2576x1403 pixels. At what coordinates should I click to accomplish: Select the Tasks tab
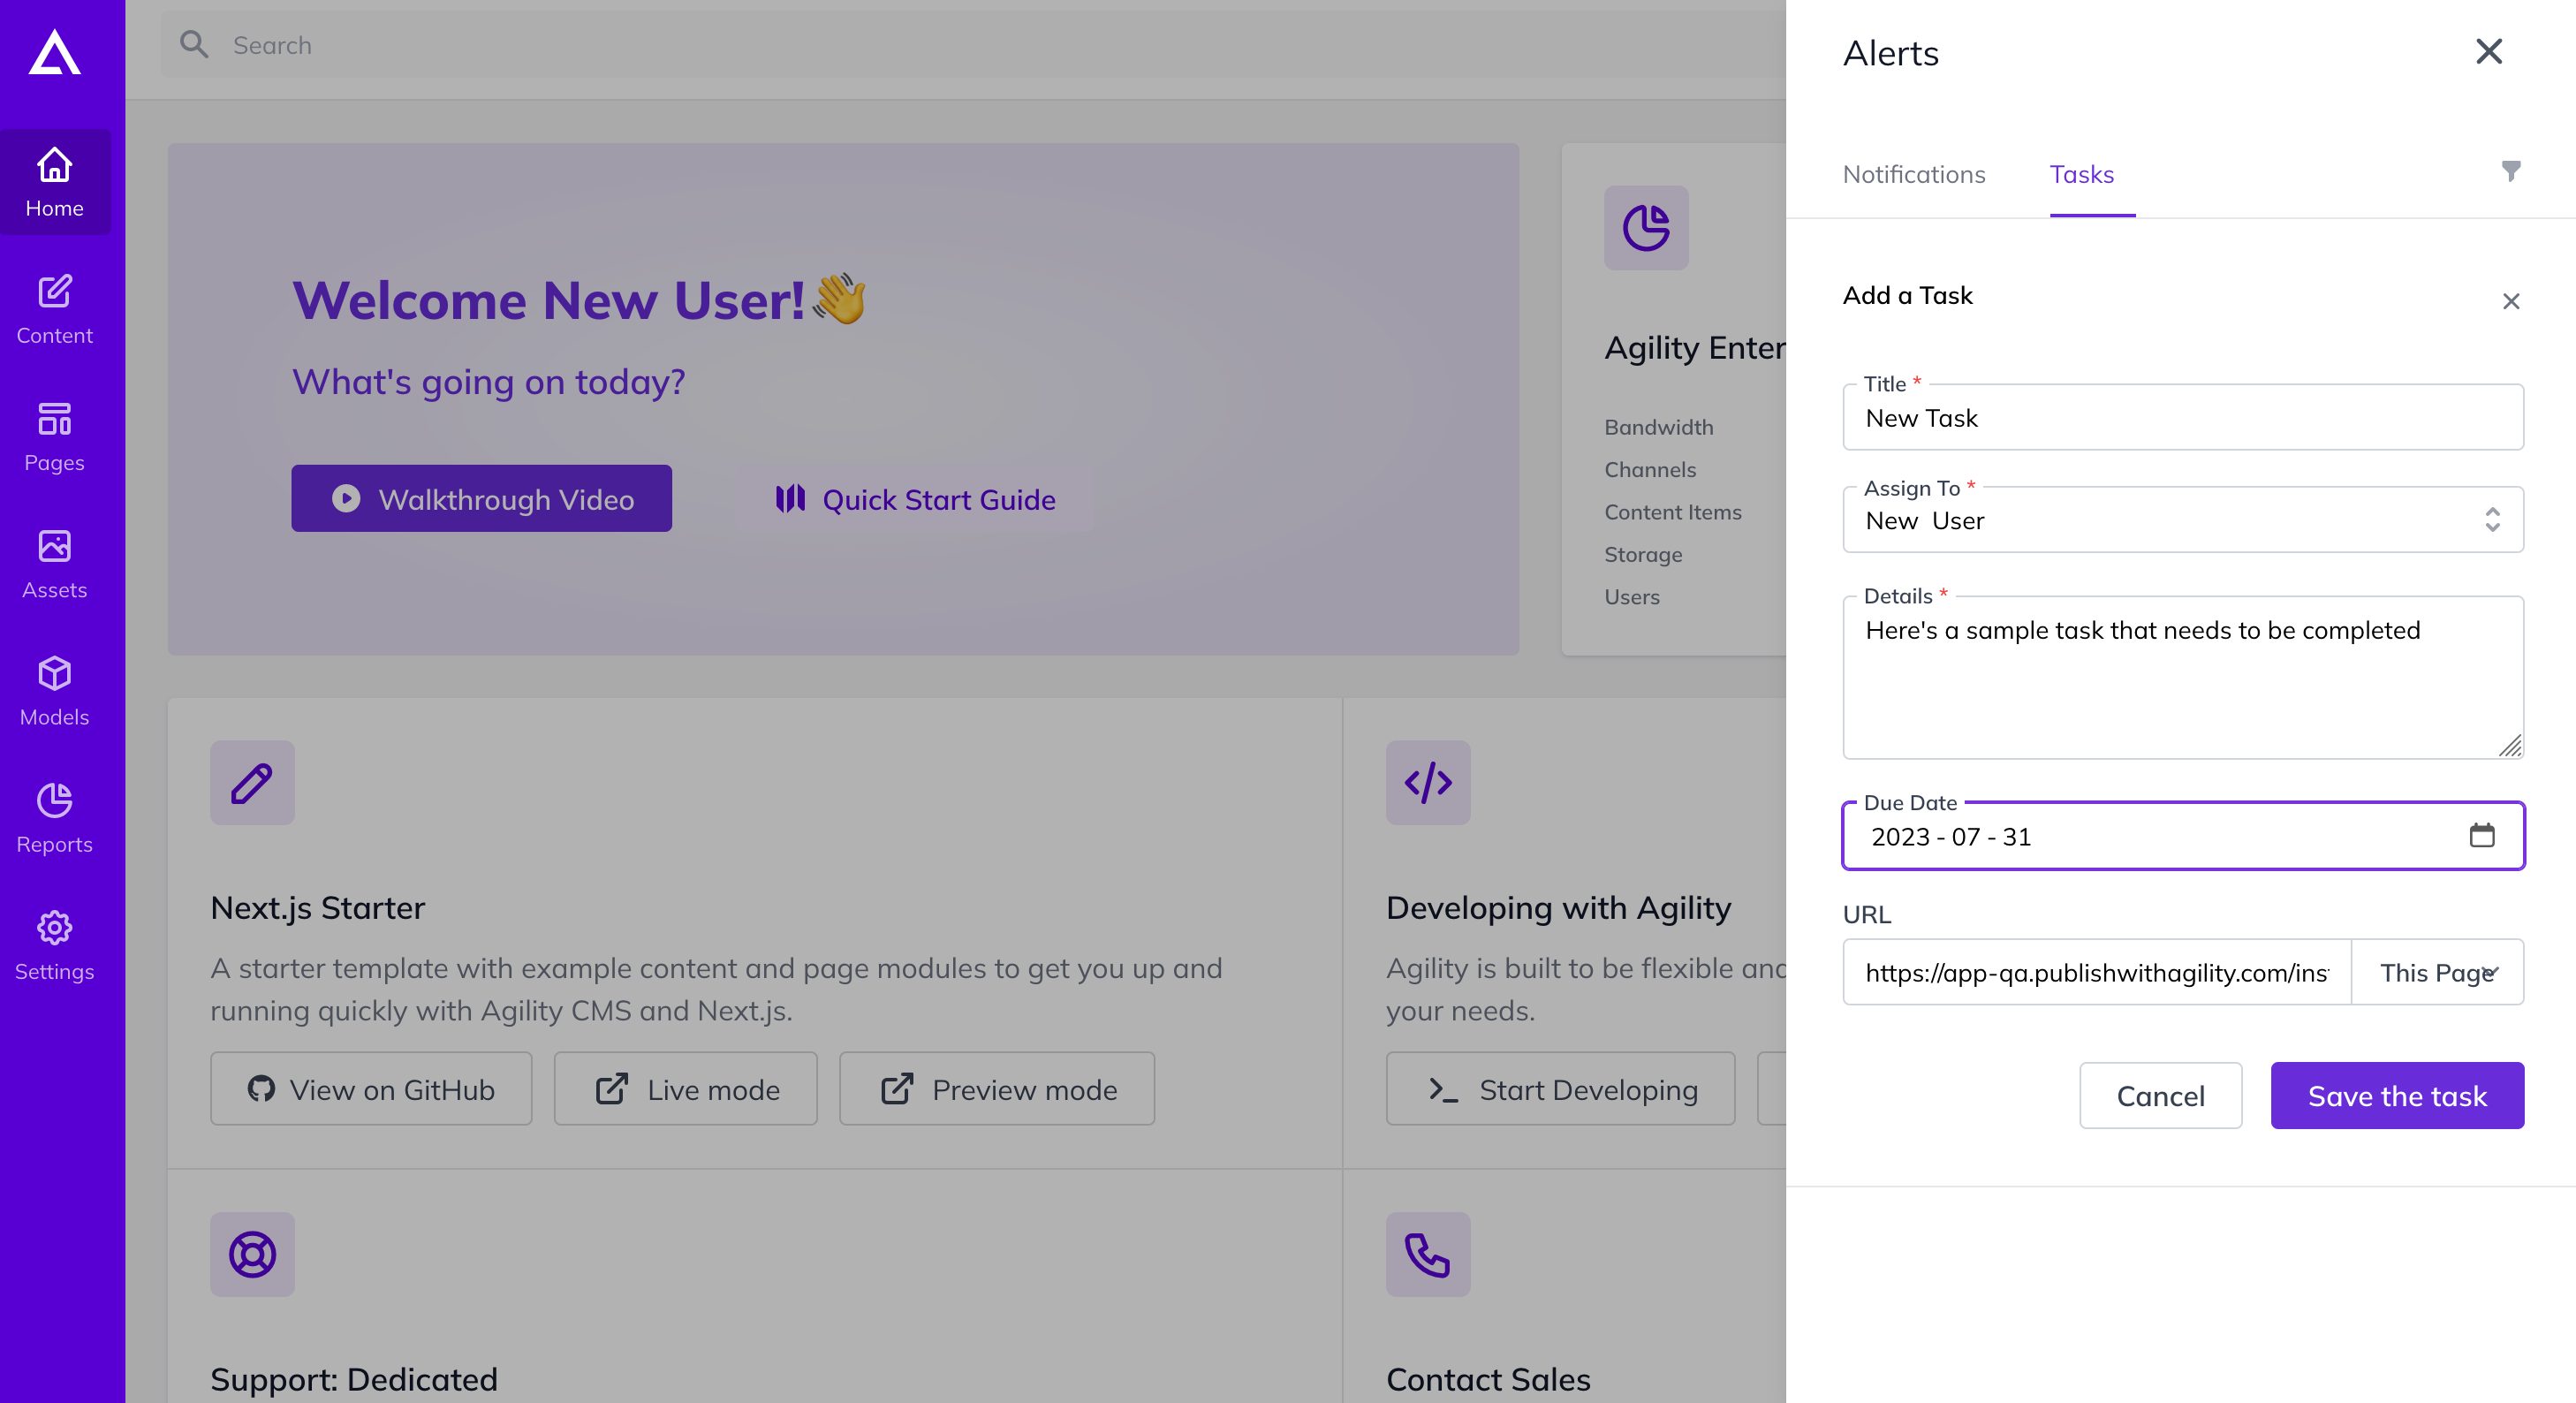tap(2082, 174)
